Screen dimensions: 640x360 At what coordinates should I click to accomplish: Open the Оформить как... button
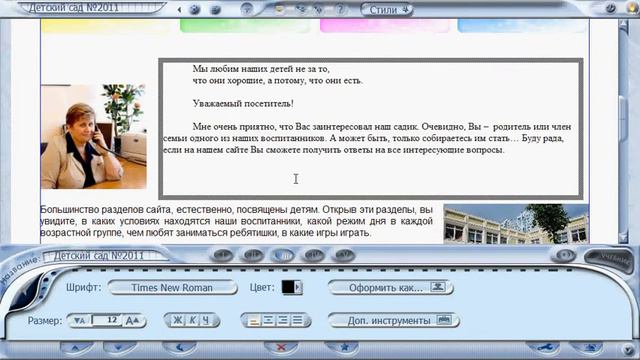point(391,288)
